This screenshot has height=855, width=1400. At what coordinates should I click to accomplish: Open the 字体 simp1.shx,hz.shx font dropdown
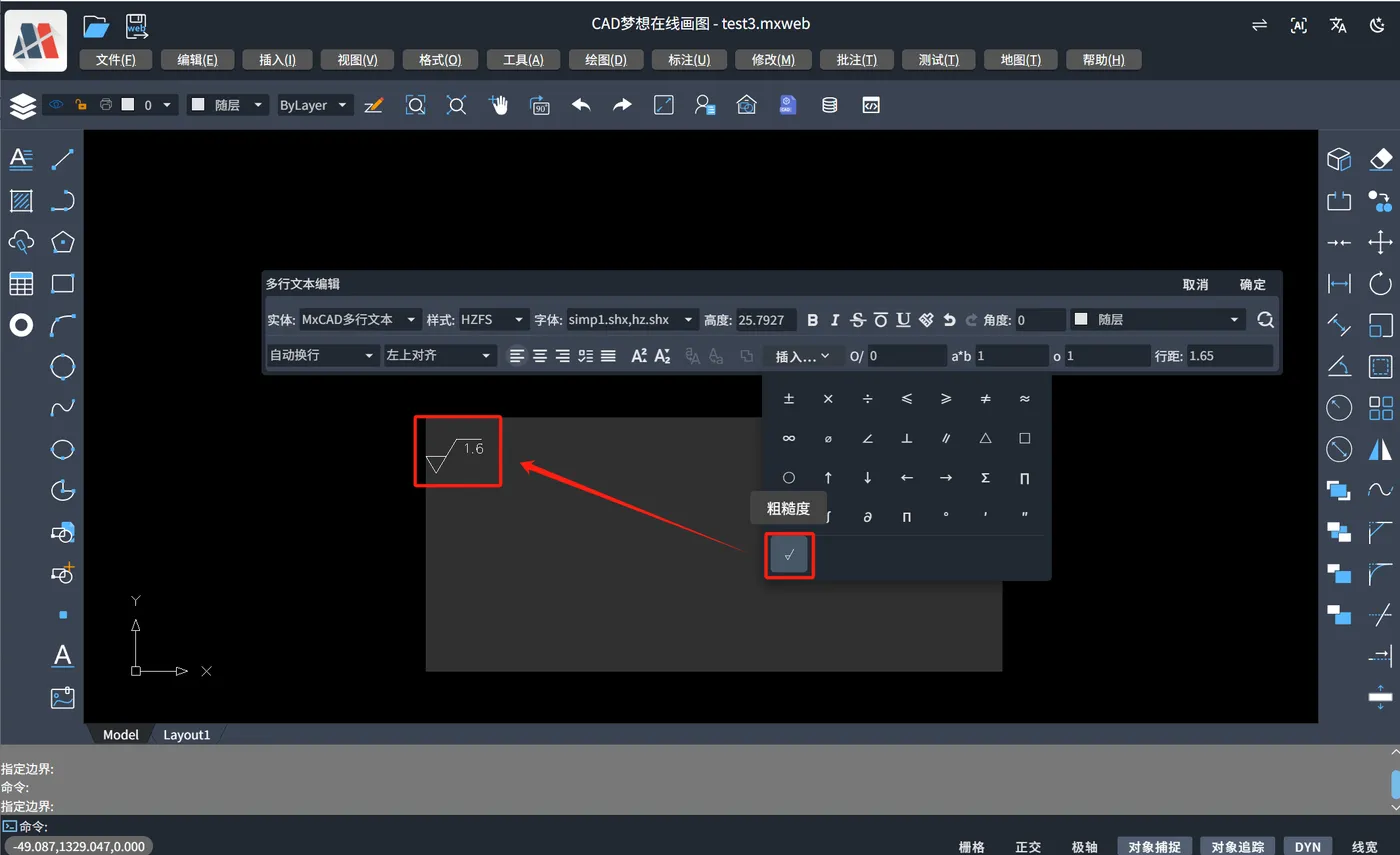coord(632,320)
